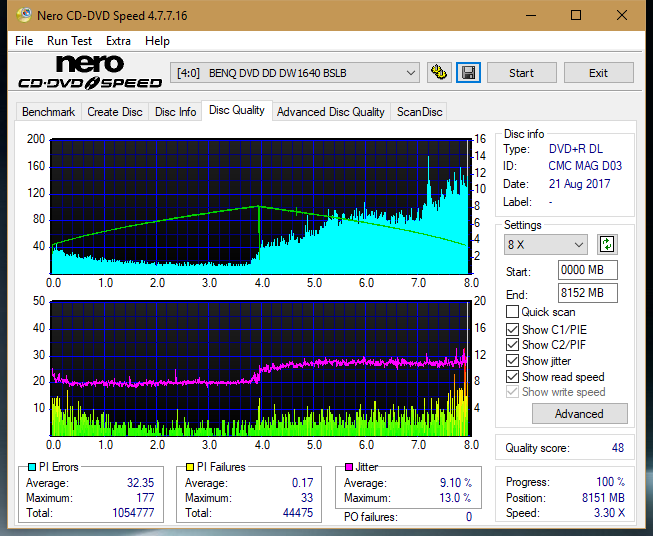Disable Show jitter
The height and width of the screenshot is (536, 653).
(x=512, y=361)
